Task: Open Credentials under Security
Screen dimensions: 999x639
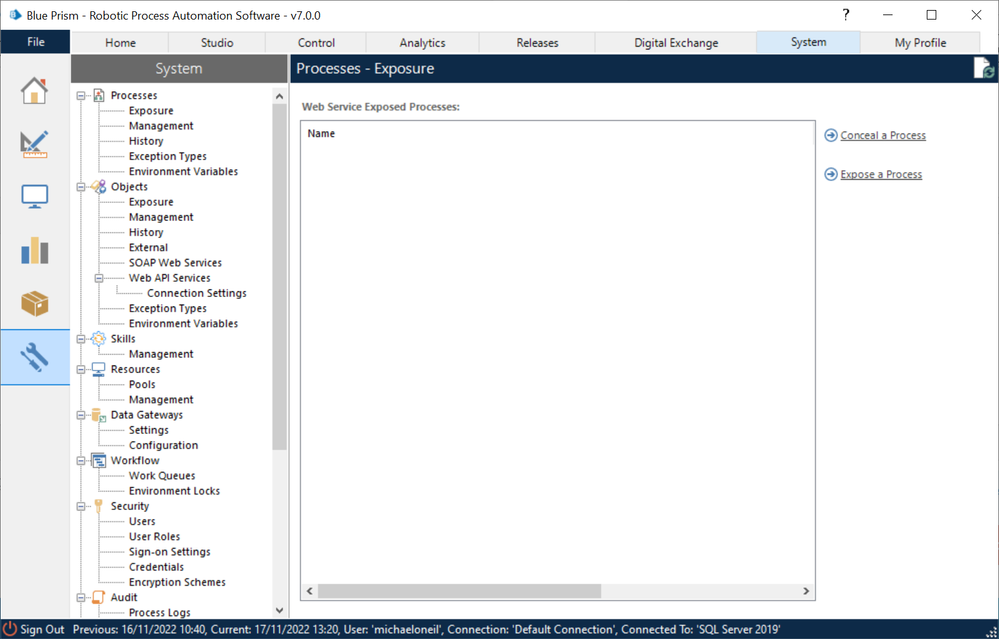Action: click(x=156, y=567)
